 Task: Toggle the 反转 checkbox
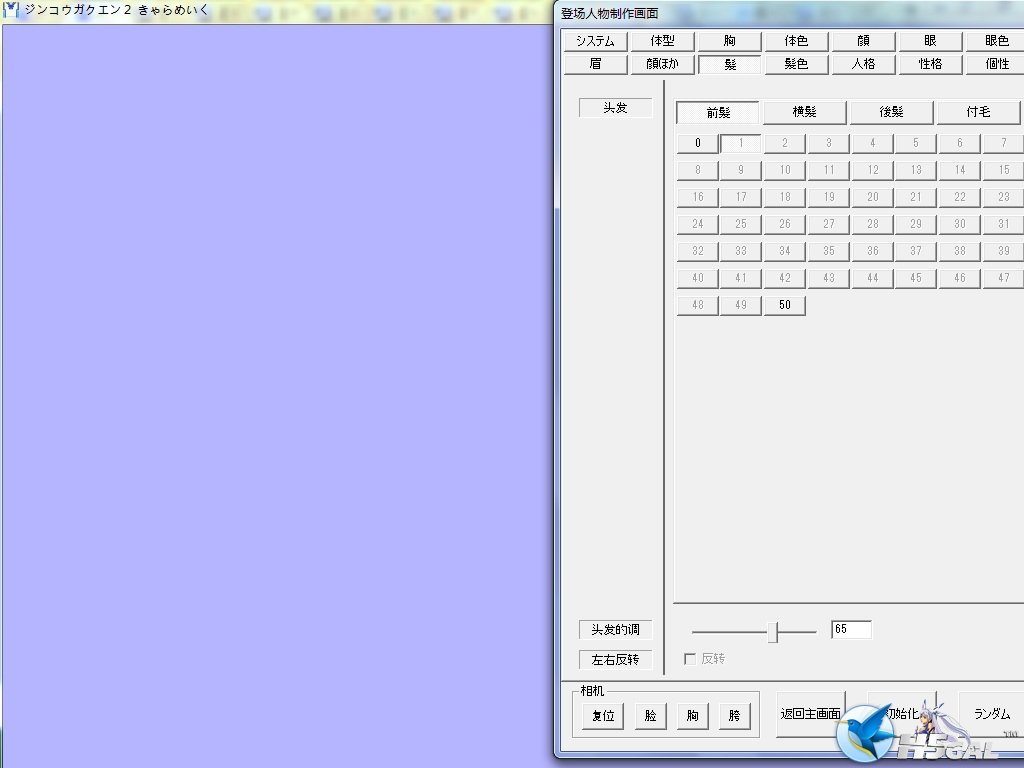690,659
